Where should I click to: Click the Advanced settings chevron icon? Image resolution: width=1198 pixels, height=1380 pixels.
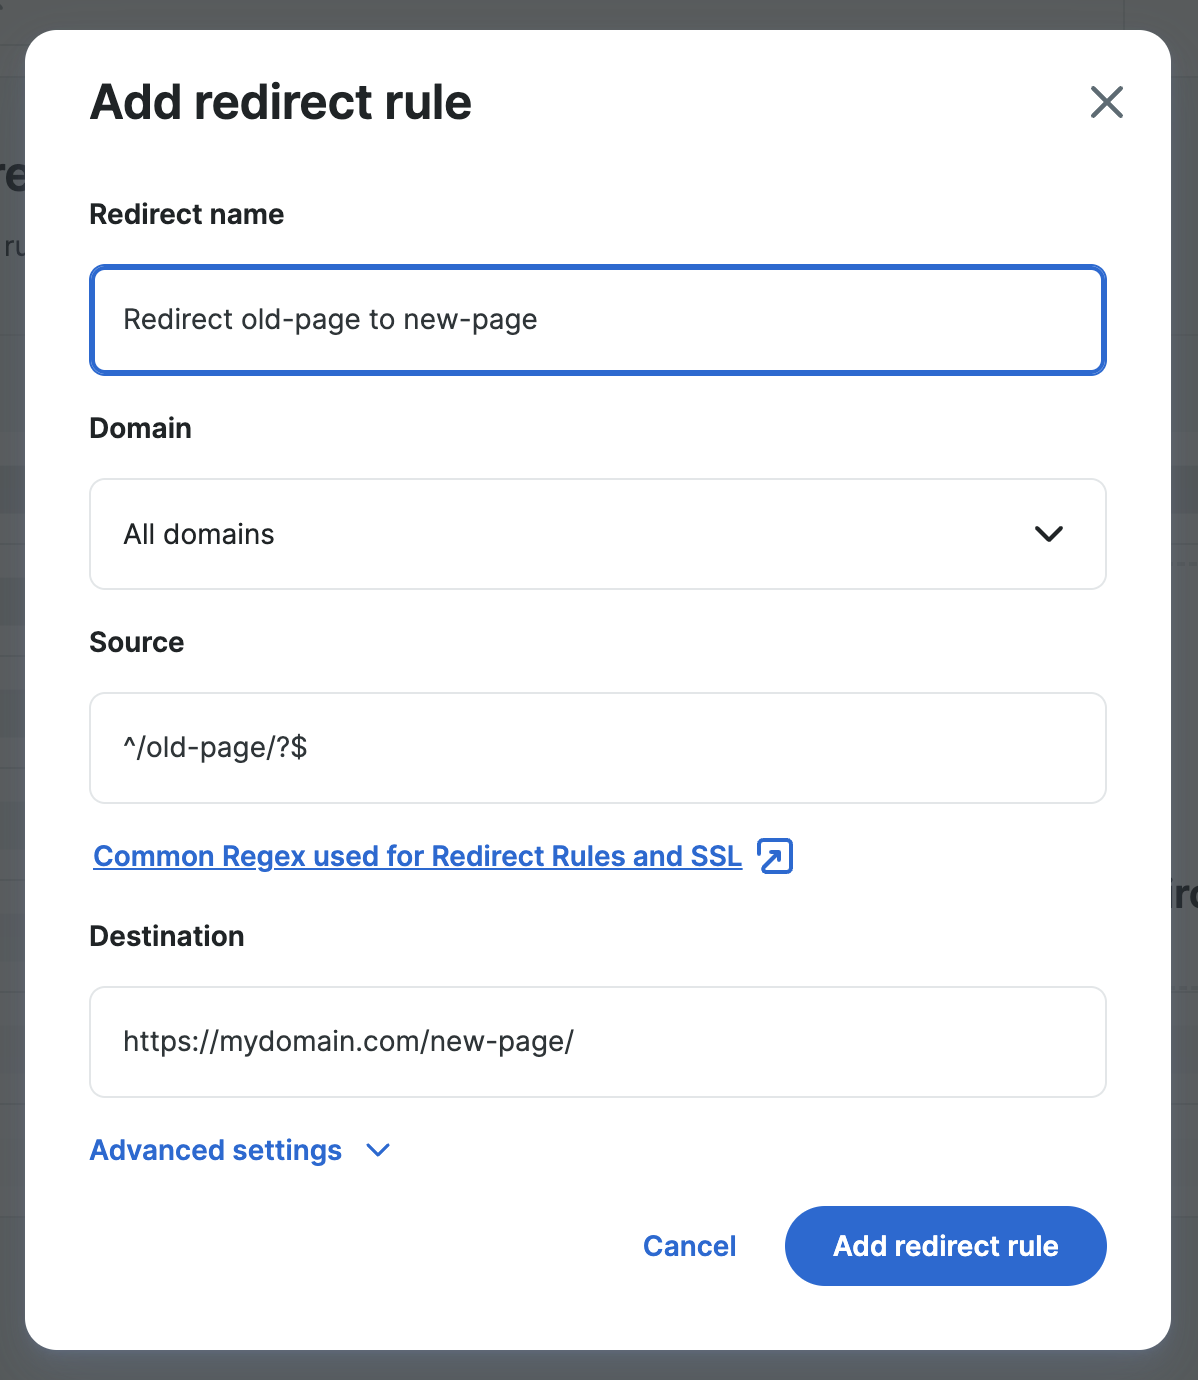(377, 1151)
